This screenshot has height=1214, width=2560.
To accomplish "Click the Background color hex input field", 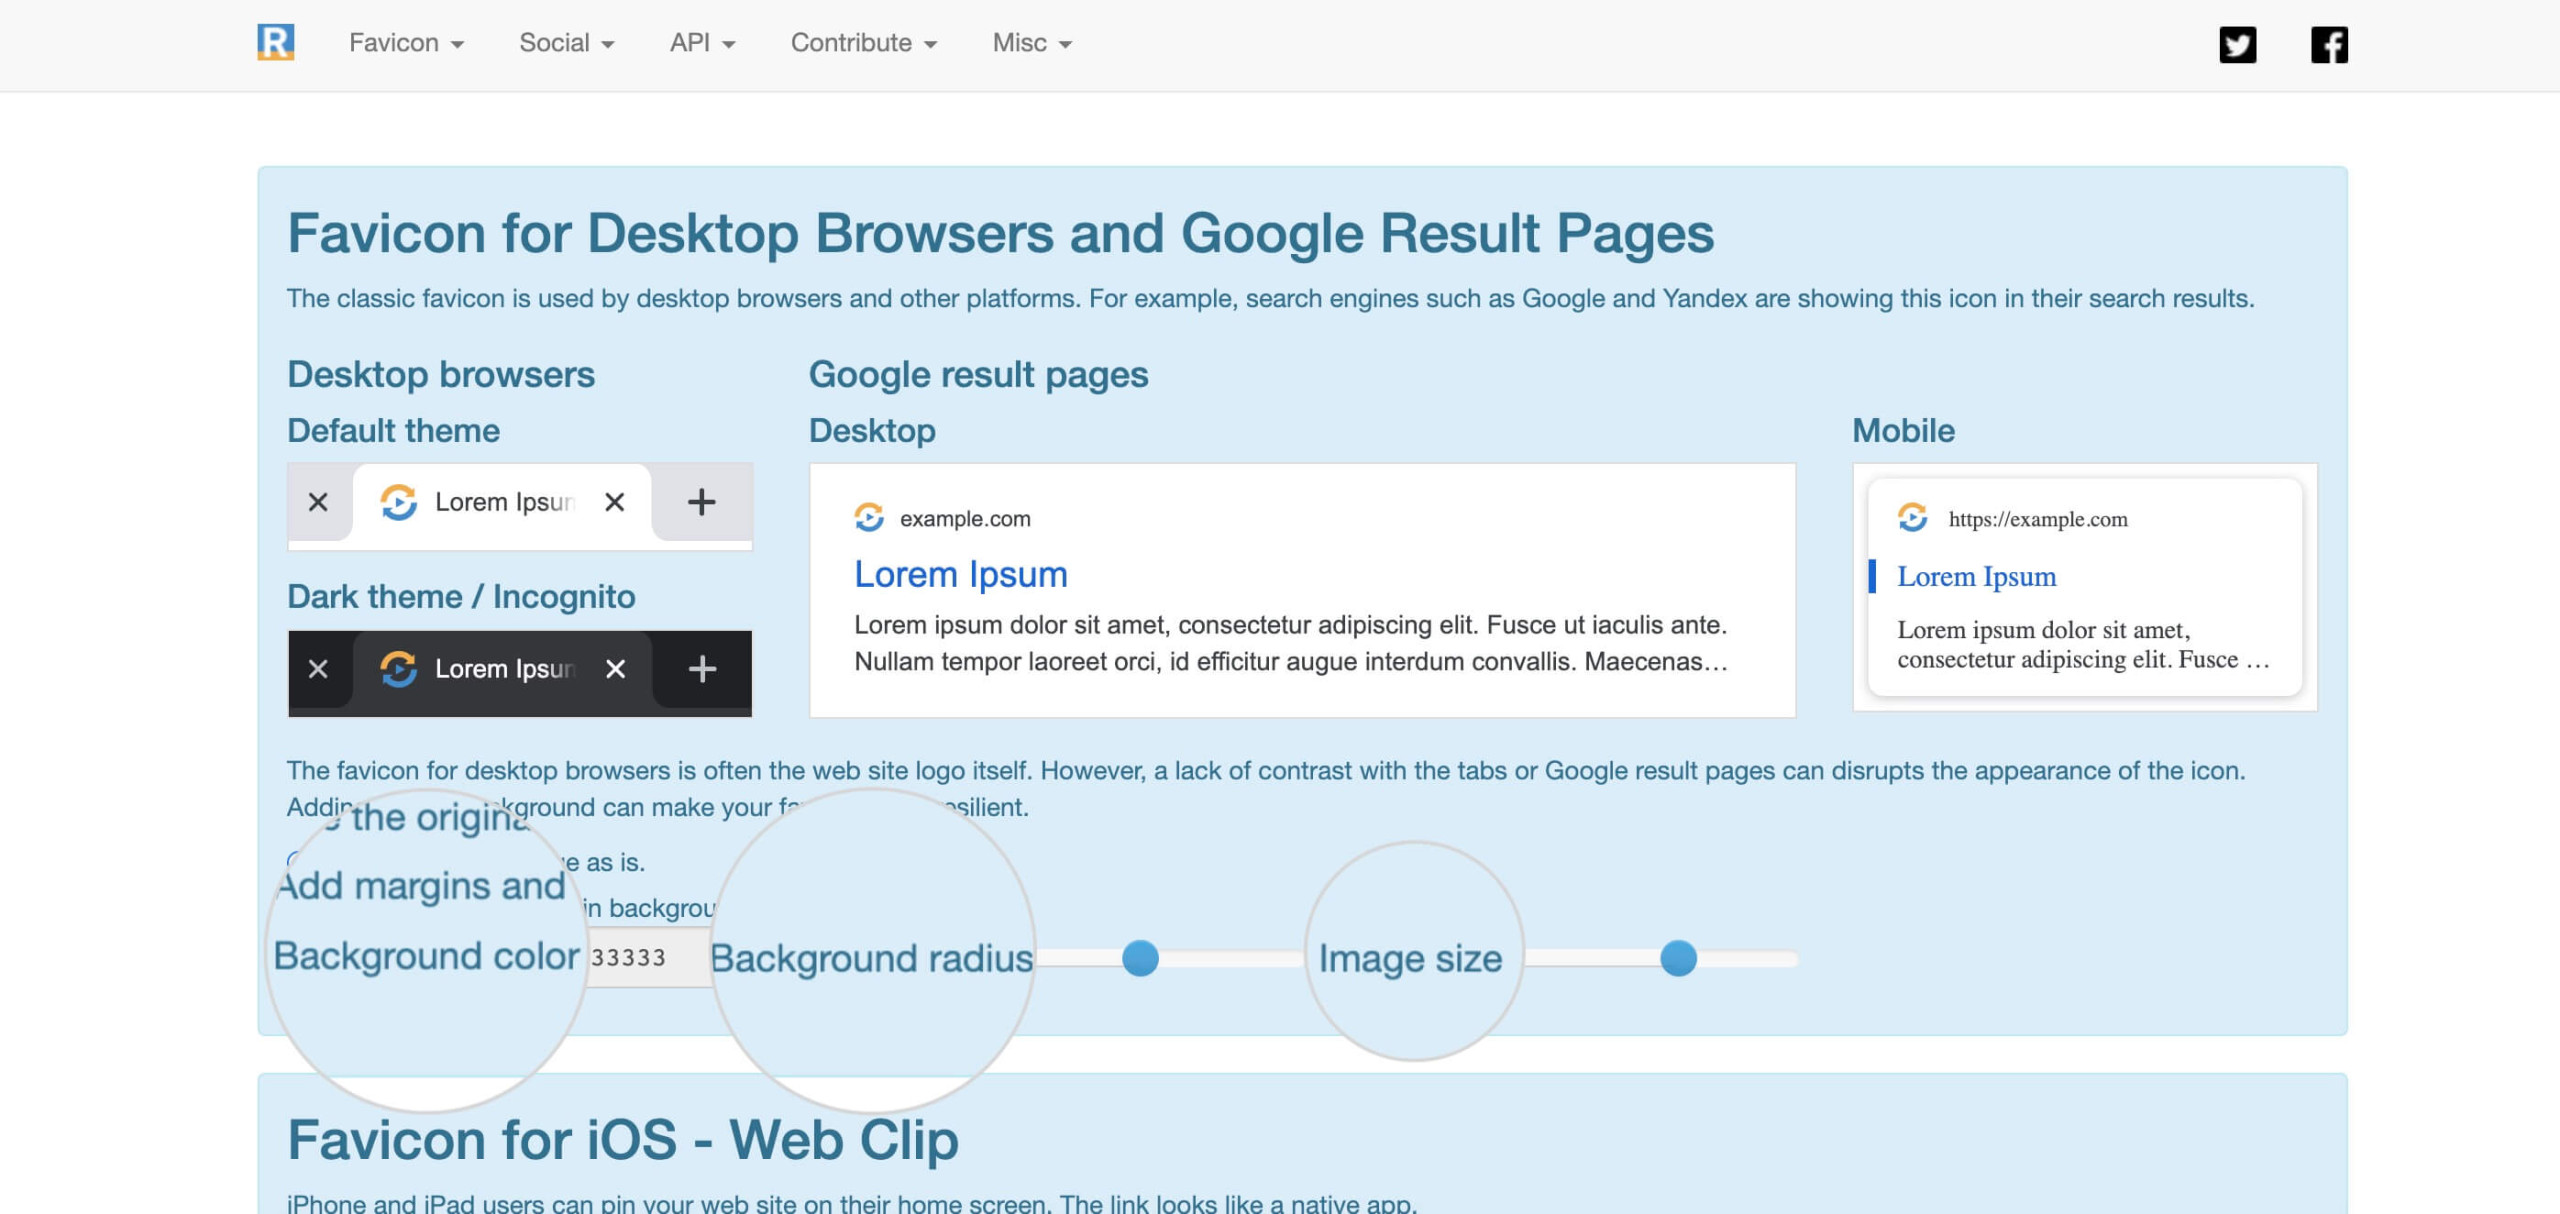I will 648,958.
